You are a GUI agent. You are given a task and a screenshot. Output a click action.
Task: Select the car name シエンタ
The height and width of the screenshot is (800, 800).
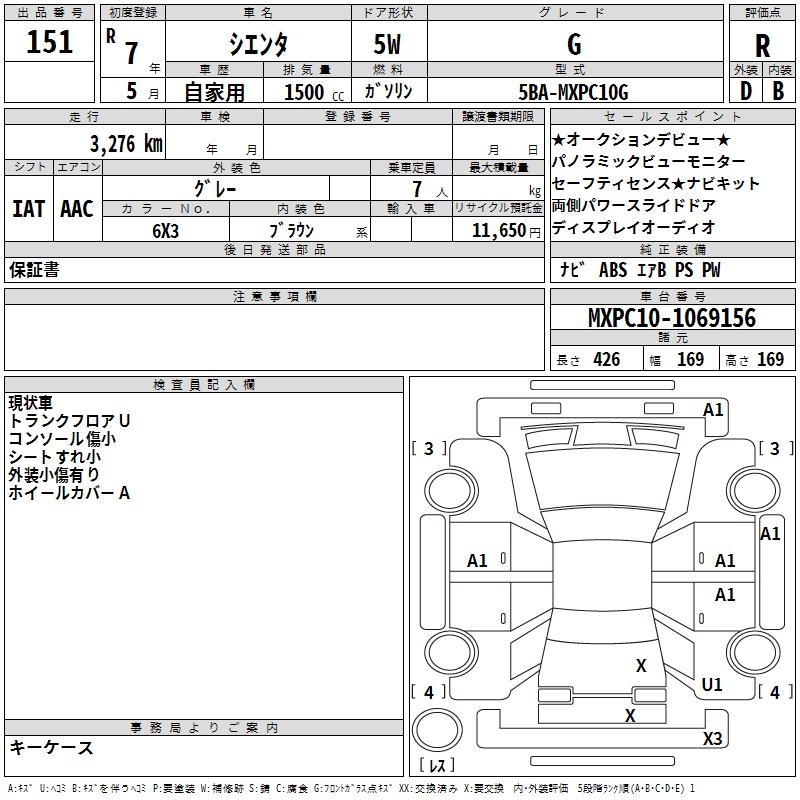coord(258,44)
